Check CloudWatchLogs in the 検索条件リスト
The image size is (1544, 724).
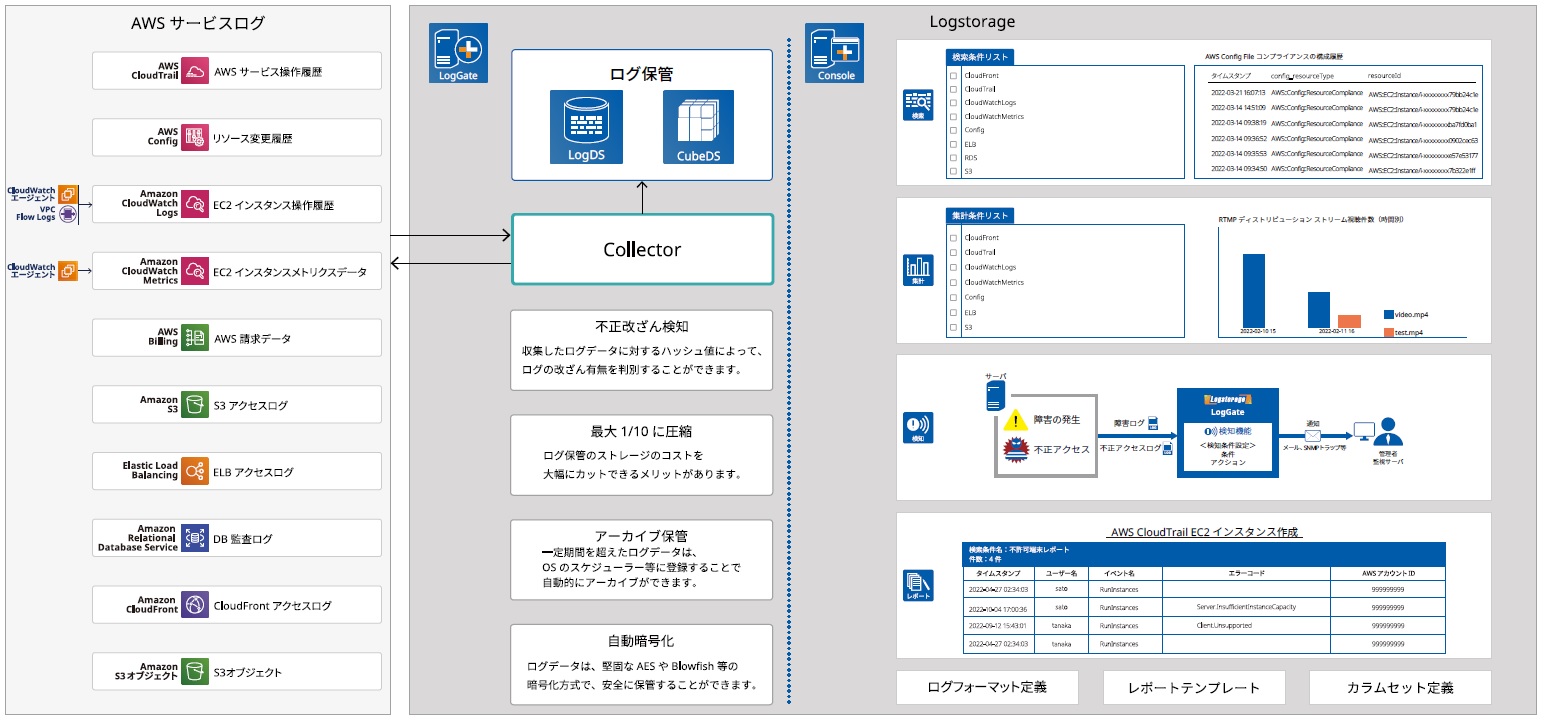(953, 103)
